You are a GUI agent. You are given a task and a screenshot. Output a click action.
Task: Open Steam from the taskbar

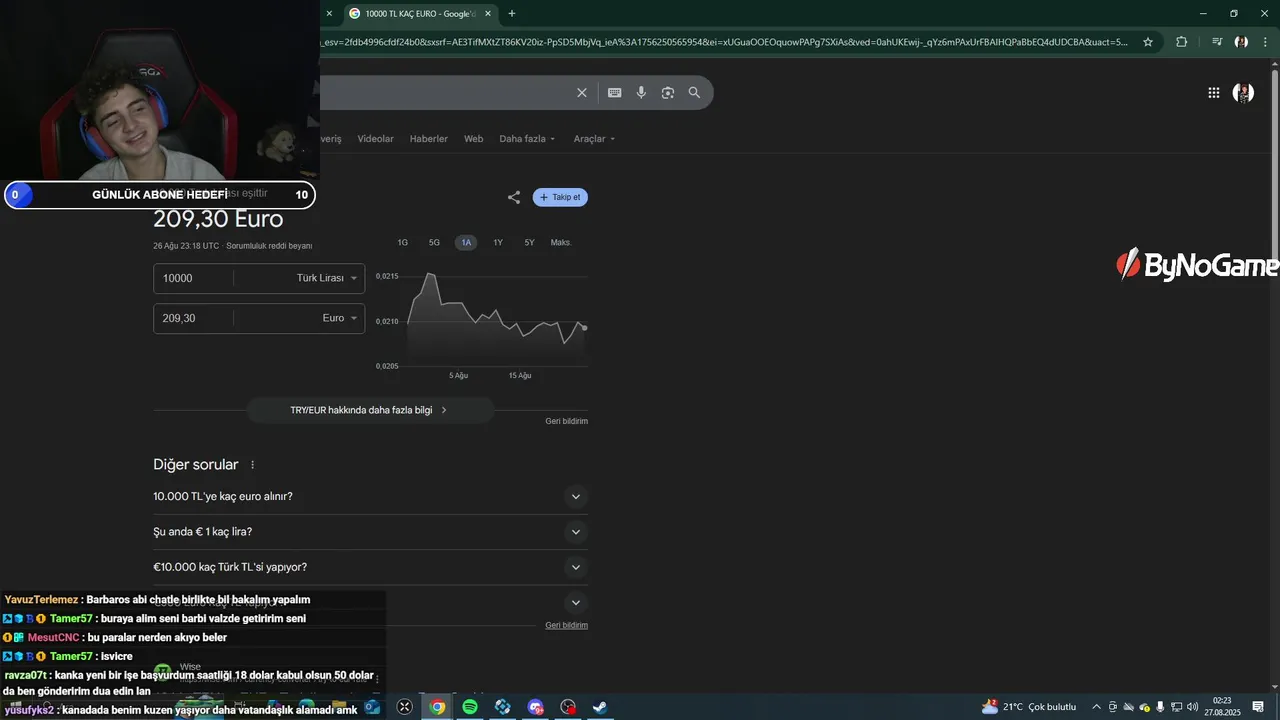[600, 707]
